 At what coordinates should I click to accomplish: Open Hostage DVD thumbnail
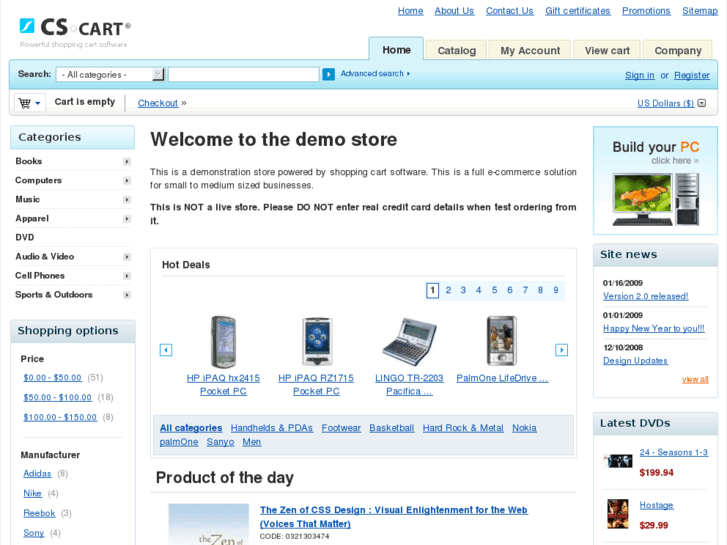click(619, 513)
